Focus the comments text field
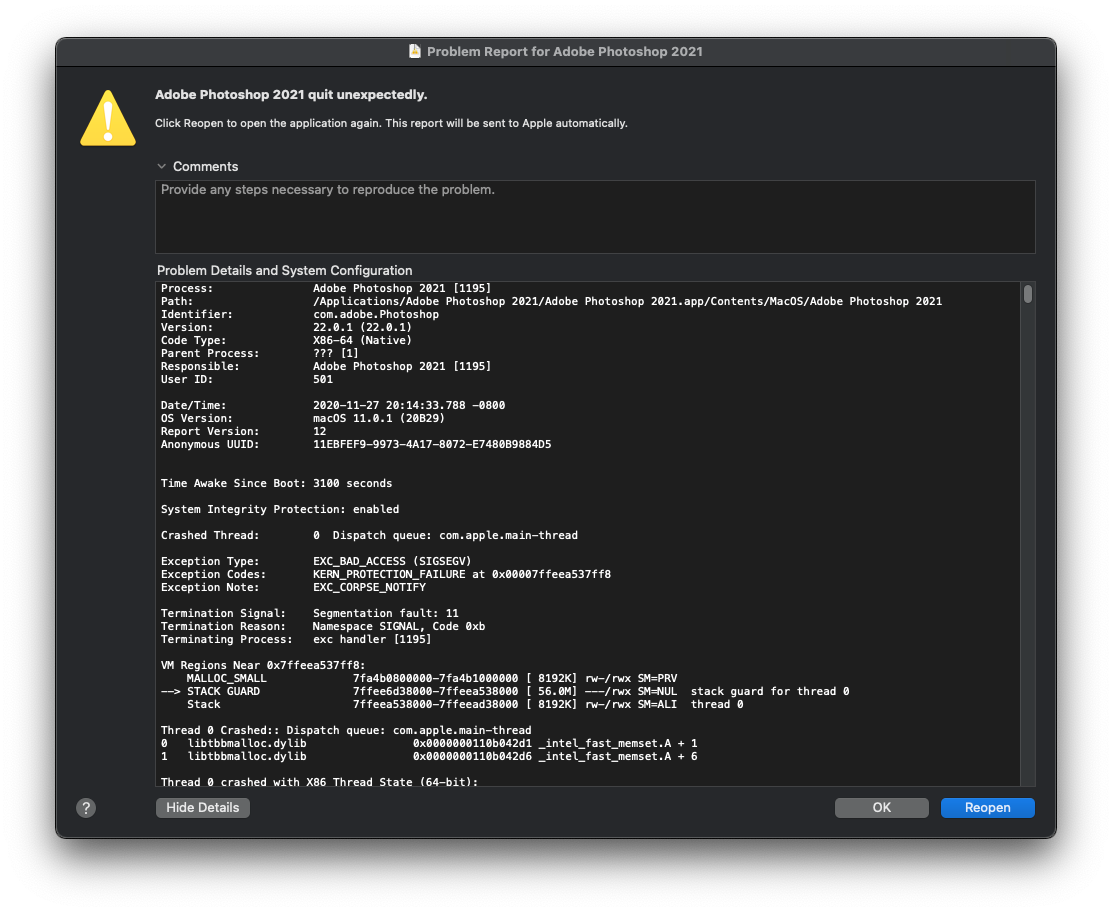This screenshot has height=912, width=1112. point(595,216)
